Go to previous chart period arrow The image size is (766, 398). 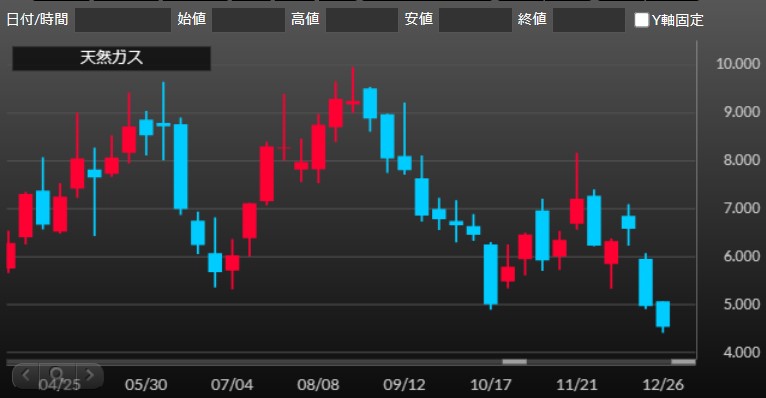click(x=26, y=375)
